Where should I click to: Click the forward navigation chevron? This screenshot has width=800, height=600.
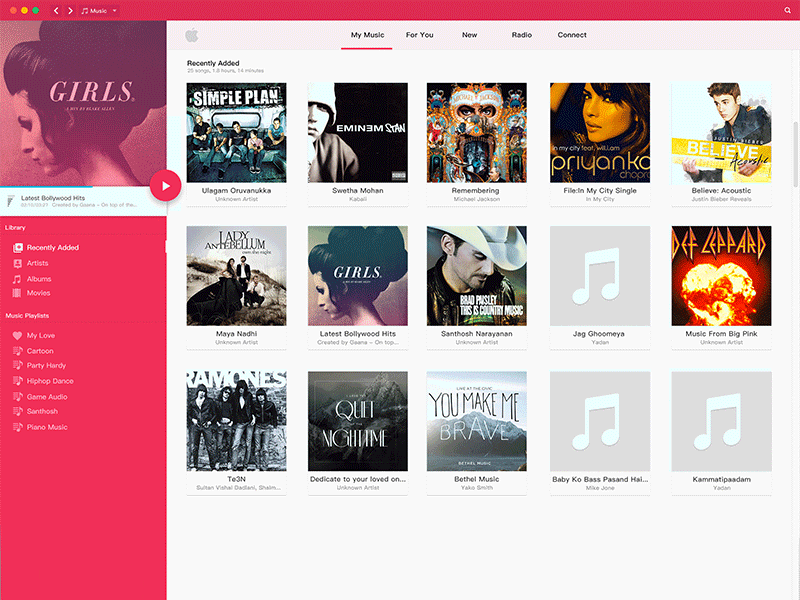[68, 9]
